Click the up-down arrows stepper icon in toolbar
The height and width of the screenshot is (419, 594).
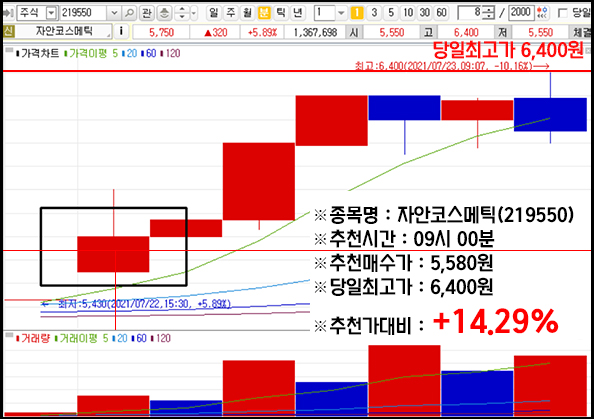[182, 13]
